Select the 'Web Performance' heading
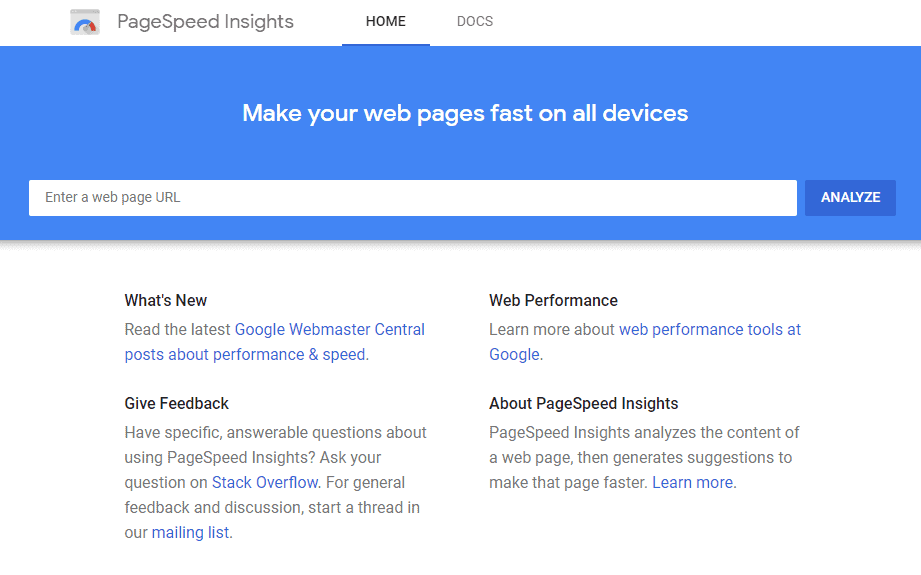The height and width of the screenshot is (575, 921). pyautogui.click(x=553, y=301)
